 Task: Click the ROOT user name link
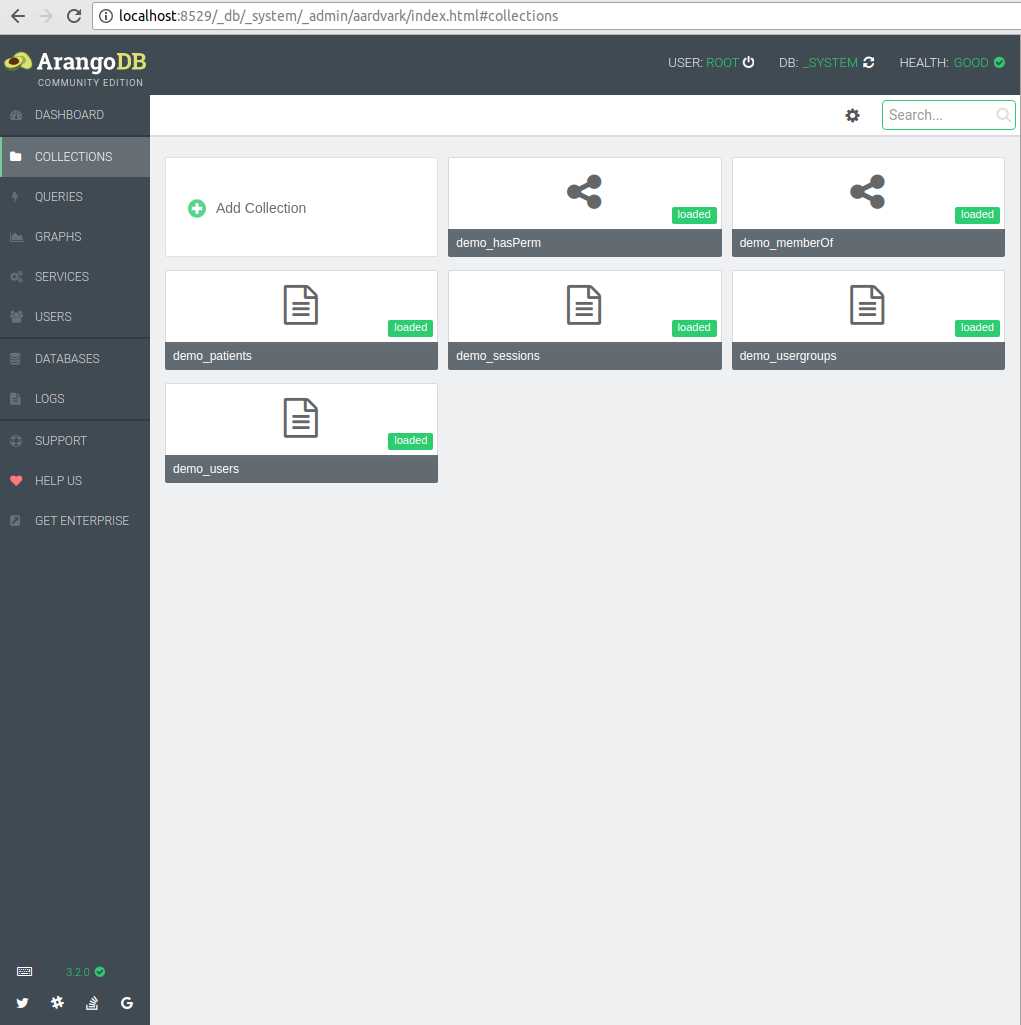point(722,63)
